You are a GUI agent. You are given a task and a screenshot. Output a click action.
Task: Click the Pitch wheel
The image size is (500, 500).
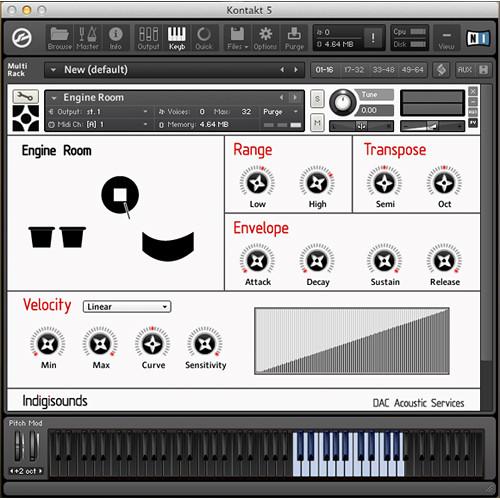(x=18, y=447)
